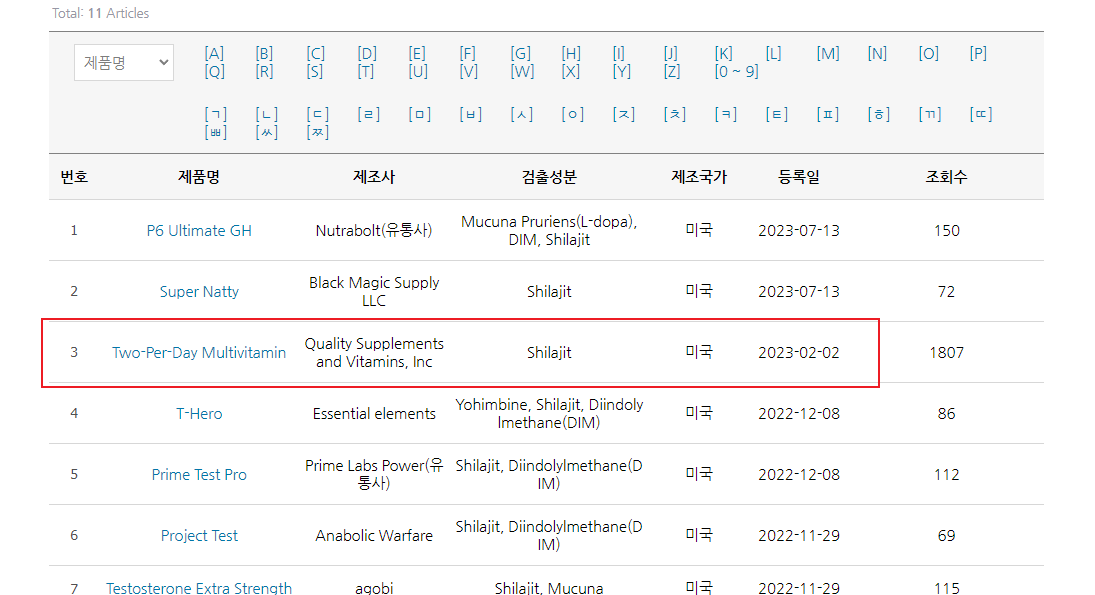This screenshot has height=595, width=1095.
Task: Filter by letter [W]
Action: pos(522,71)
